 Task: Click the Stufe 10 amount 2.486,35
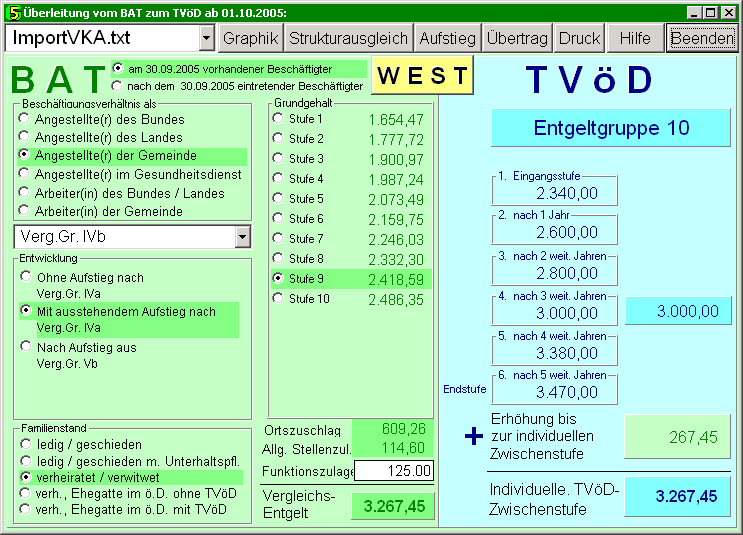click(396, 300)
